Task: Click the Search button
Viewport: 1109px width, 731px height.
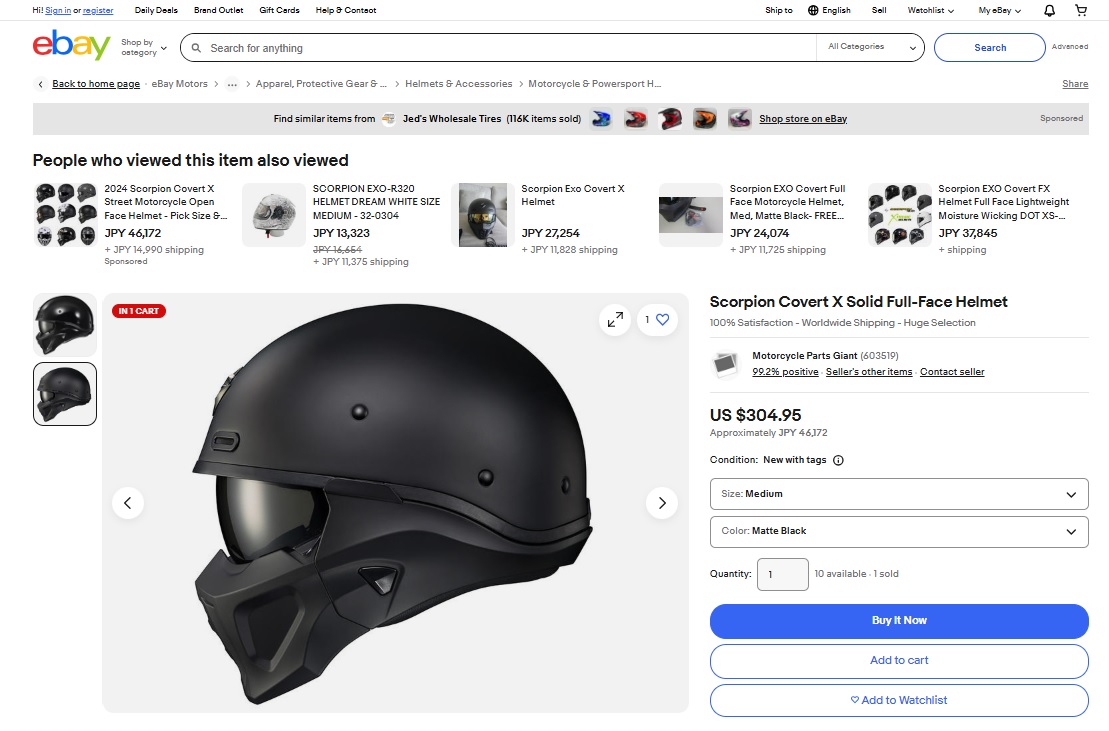Action: click(989, 47)
